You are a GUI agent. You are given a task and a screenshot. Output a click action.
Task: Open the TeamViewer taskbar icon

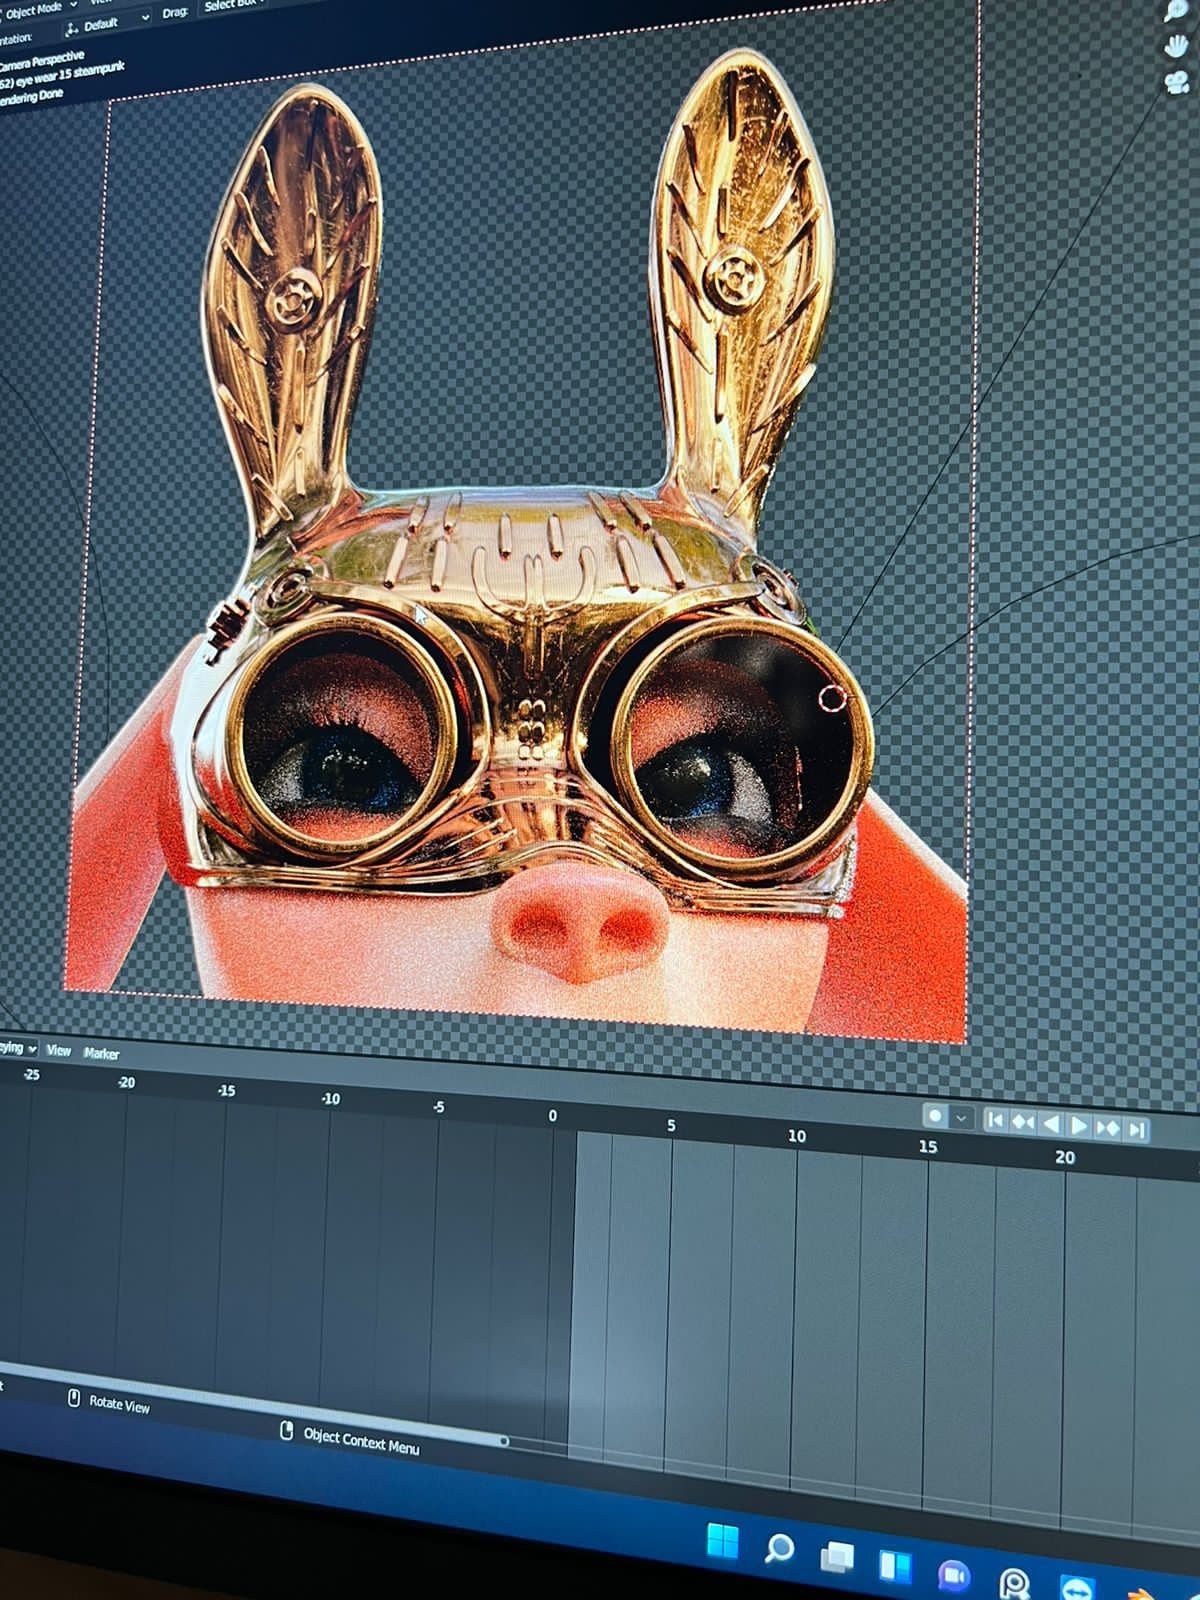(x=1076, y=1588)
